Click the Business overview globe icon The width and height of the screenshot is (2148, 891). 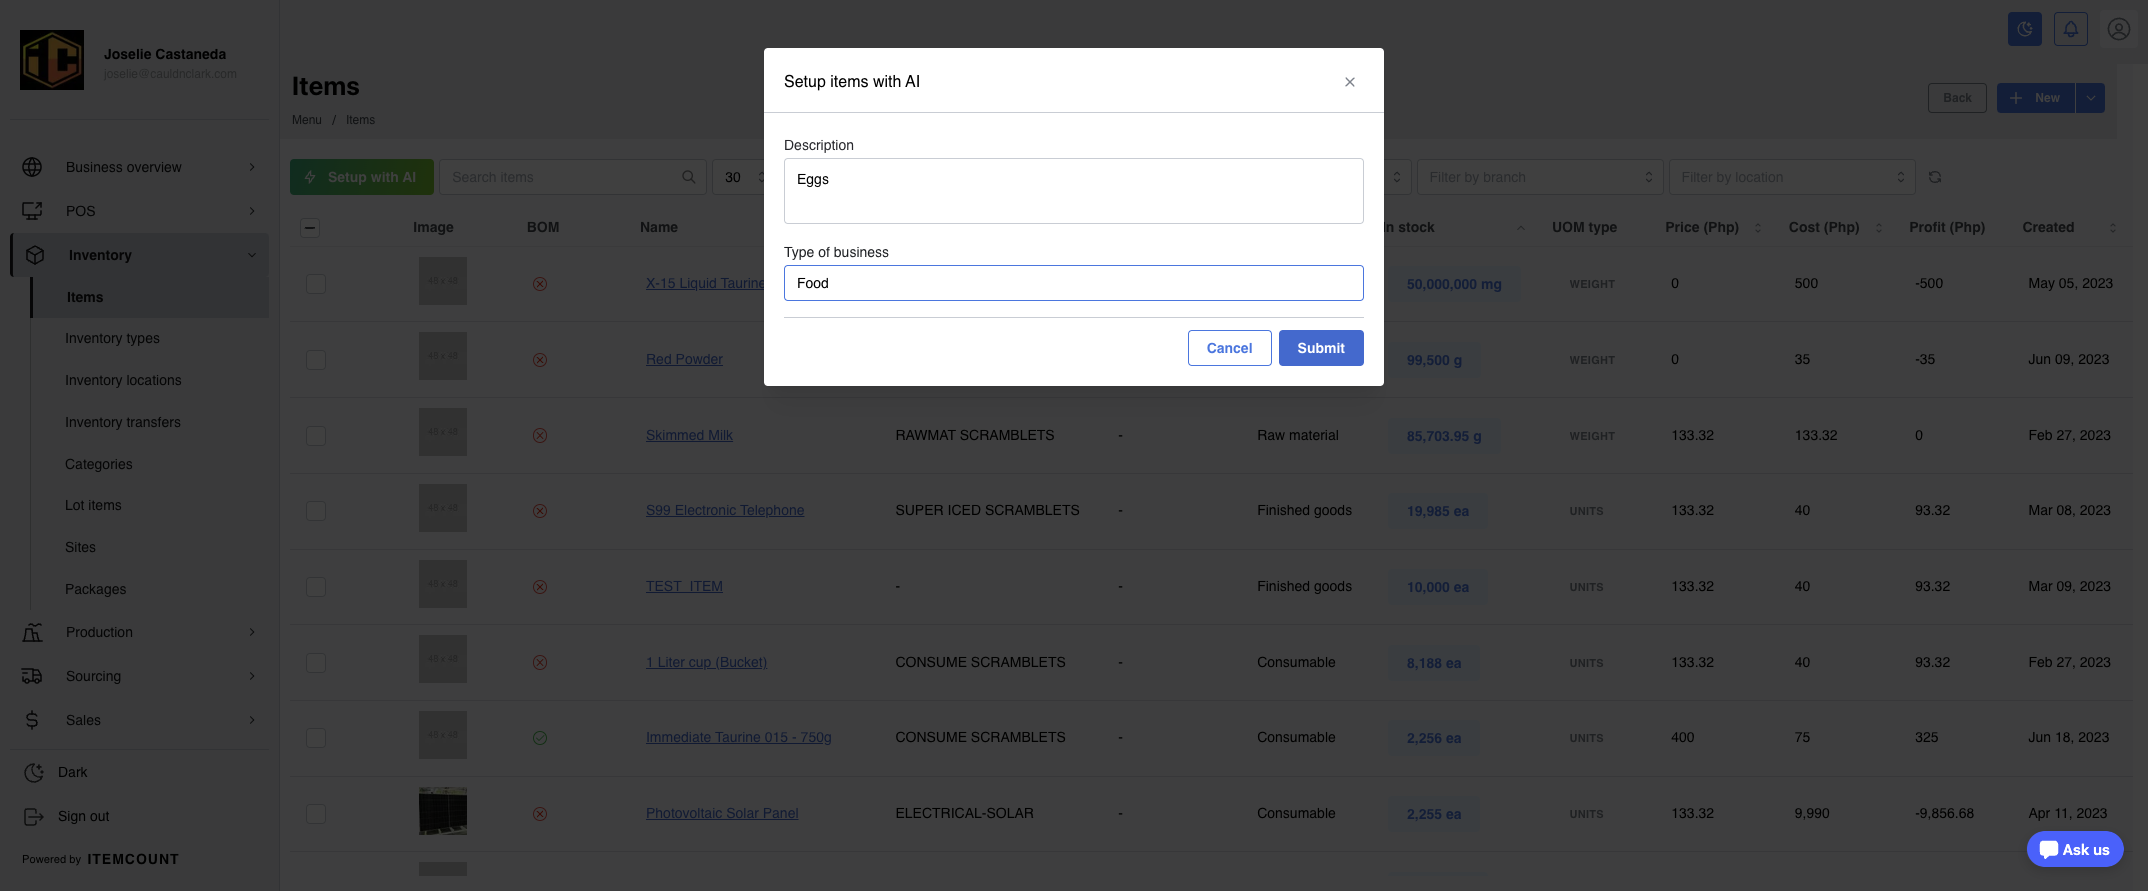coord(32,167)
